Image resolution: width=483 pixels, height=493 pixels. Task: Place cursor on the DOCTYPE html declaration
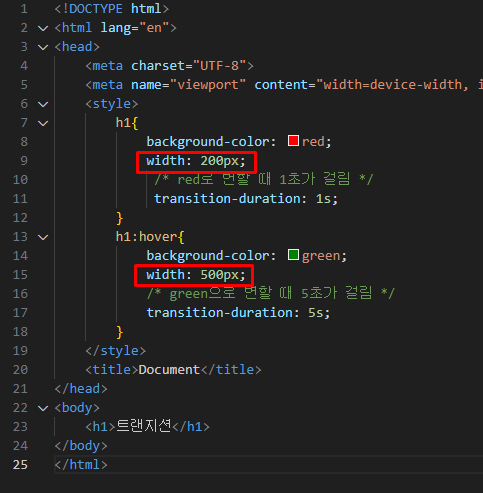[x=112, y=9]
